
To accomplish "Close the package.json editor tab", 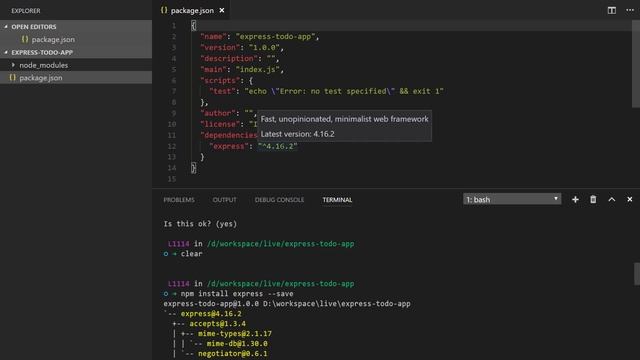I will pos(222,10).
